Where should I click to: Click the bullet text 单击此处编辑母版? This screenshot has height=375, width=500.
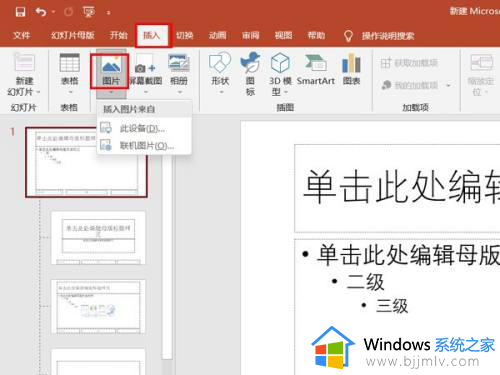coord(408,255)
